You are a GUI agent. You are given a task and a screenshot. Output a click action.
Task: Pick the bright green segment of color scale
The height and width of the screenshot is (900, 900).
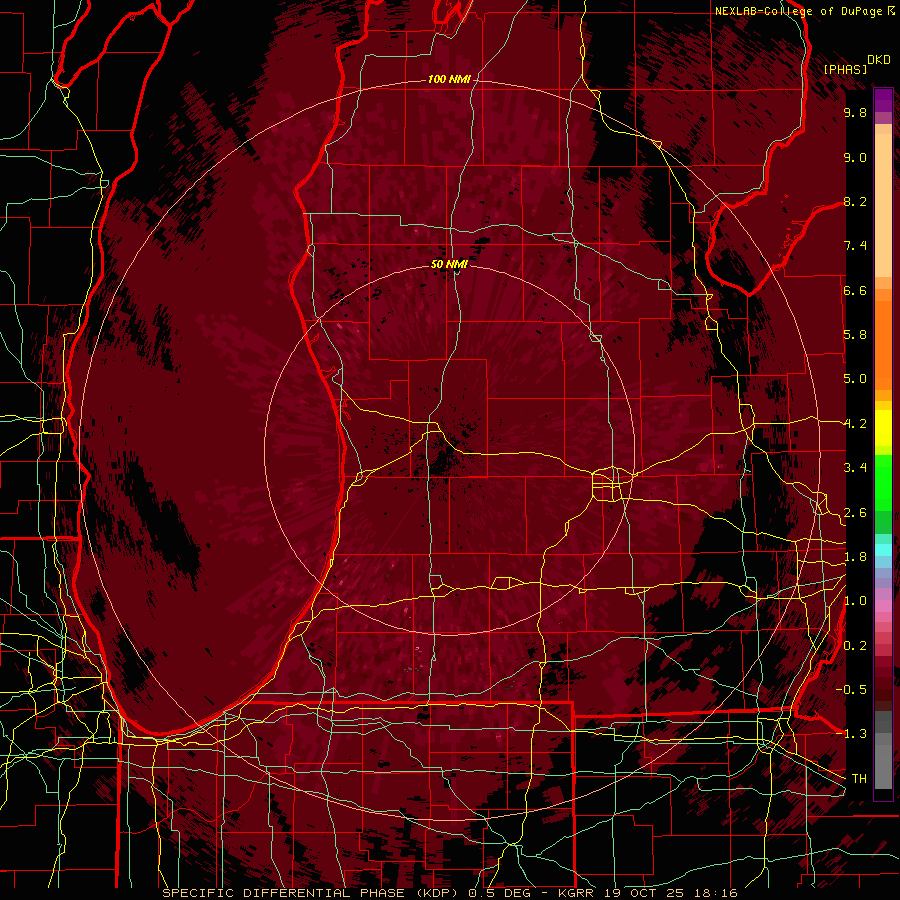(x=883, y=482)
